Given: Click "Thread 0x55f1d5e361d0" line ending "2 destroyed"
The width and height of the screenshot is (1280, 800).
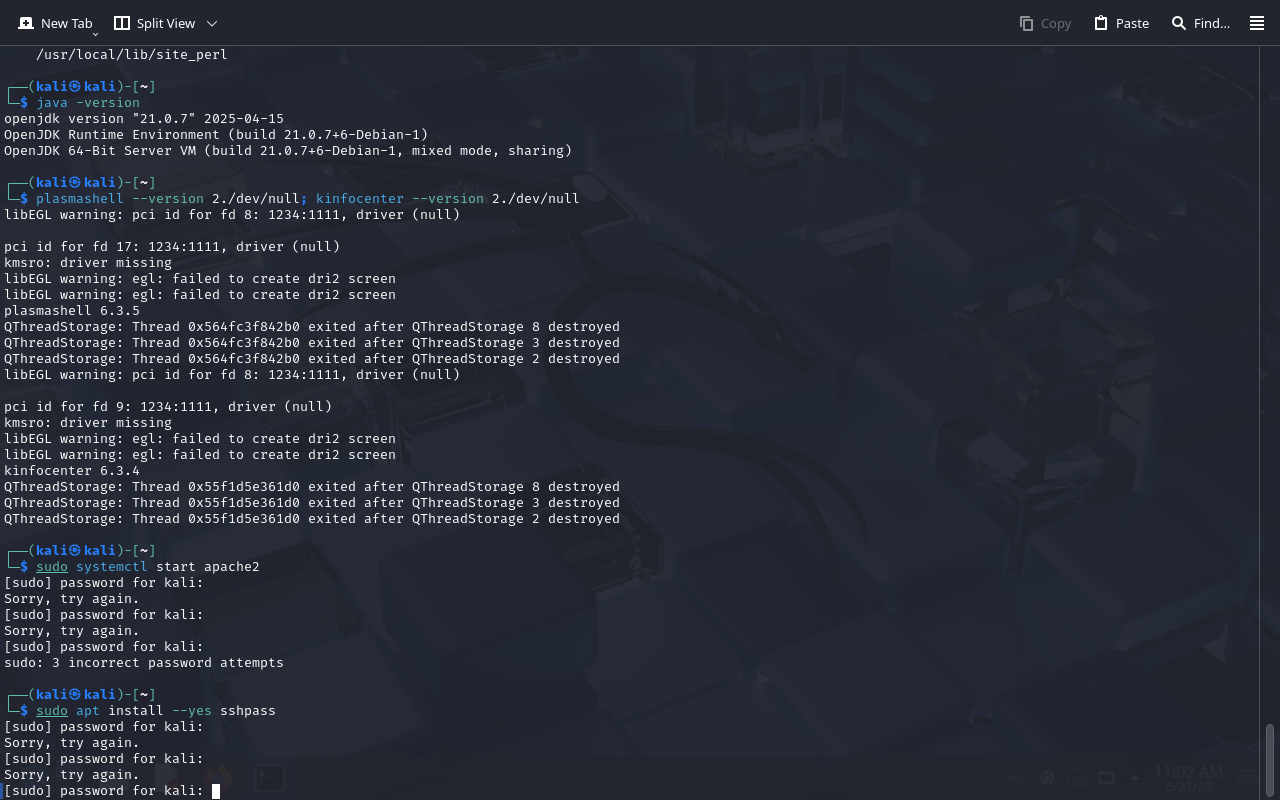Looking at the screenshot, I should 312,519.
